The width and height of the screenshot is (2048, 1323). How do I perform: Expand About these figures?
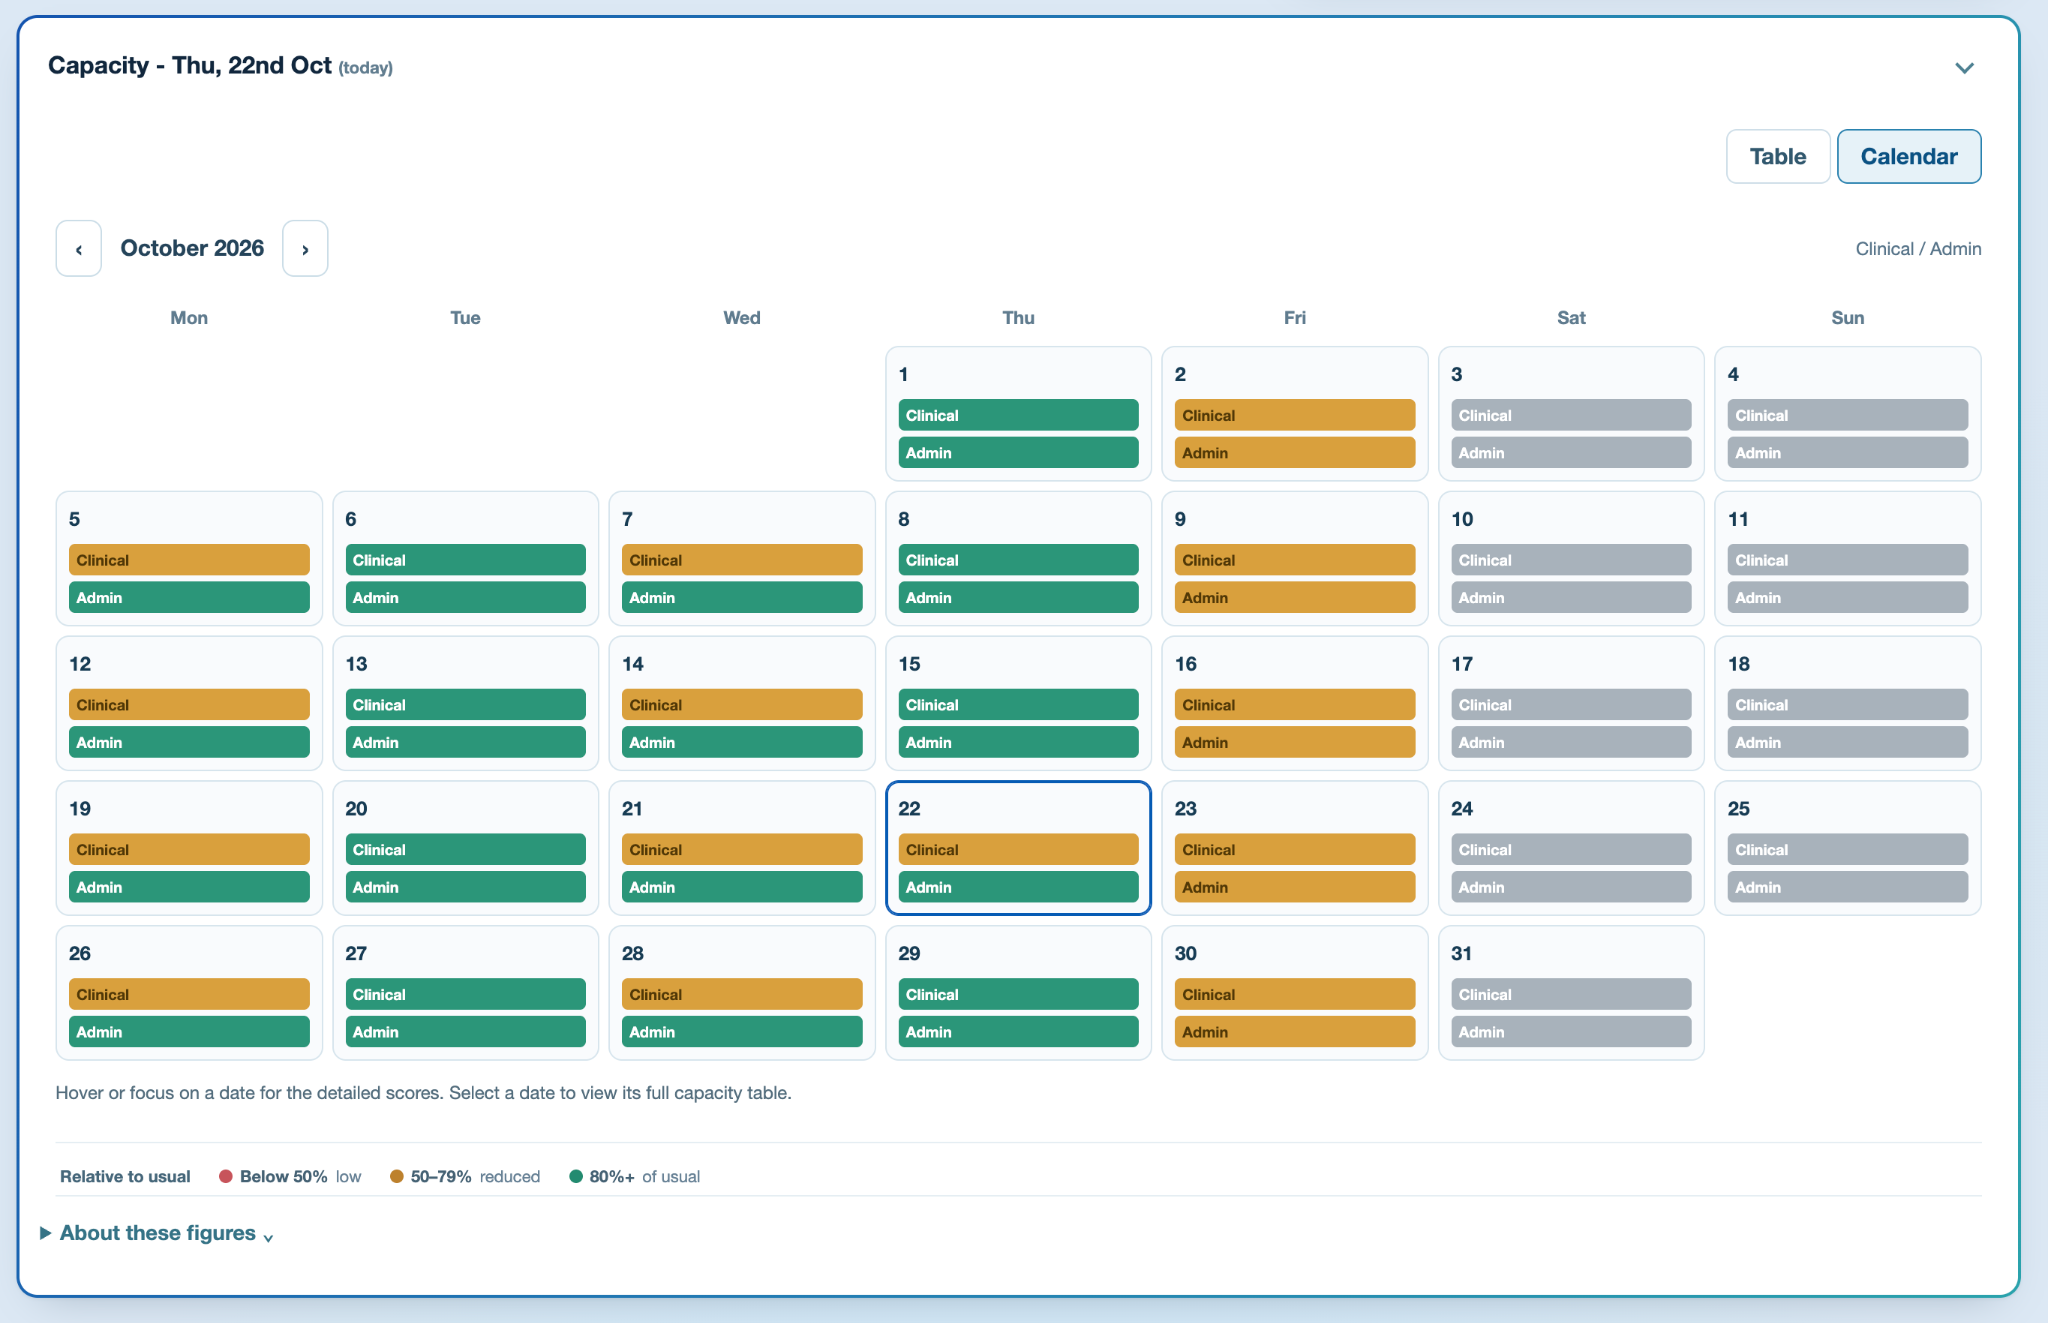click(x=157, y=1233)
